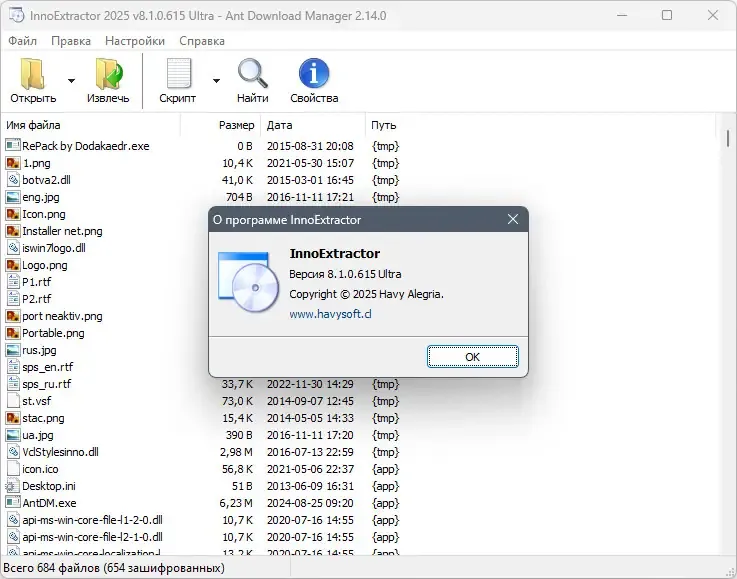Click the P2.rtf document icon
The image size is (737, 579).
click(x=13, y=299)
